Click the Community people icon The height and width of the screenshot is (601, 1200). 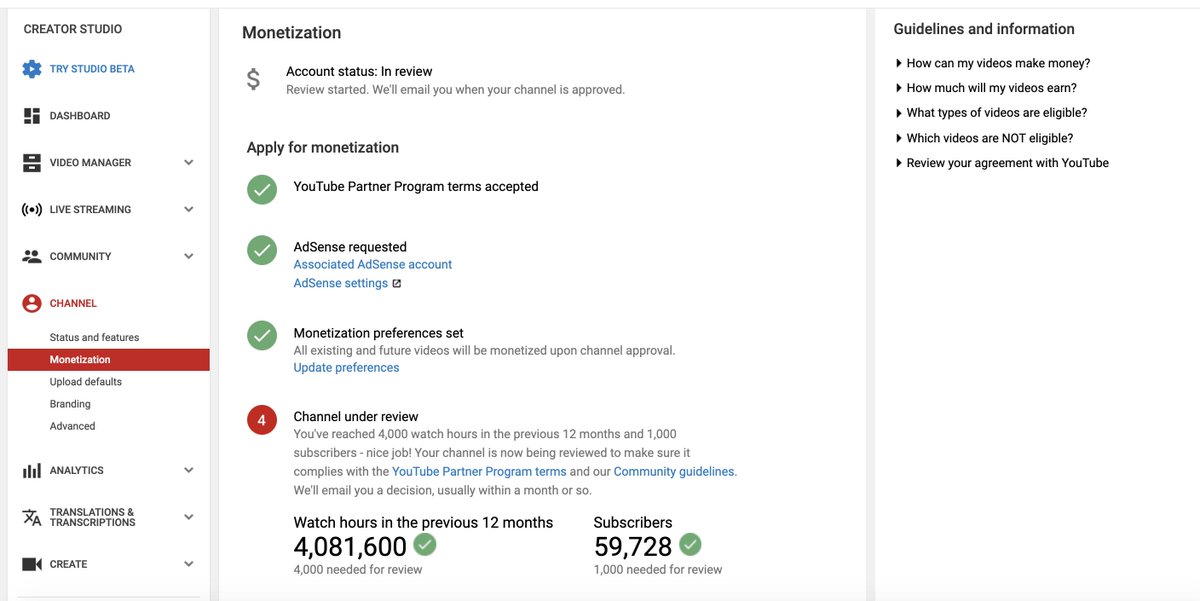(x=32, y=256)
